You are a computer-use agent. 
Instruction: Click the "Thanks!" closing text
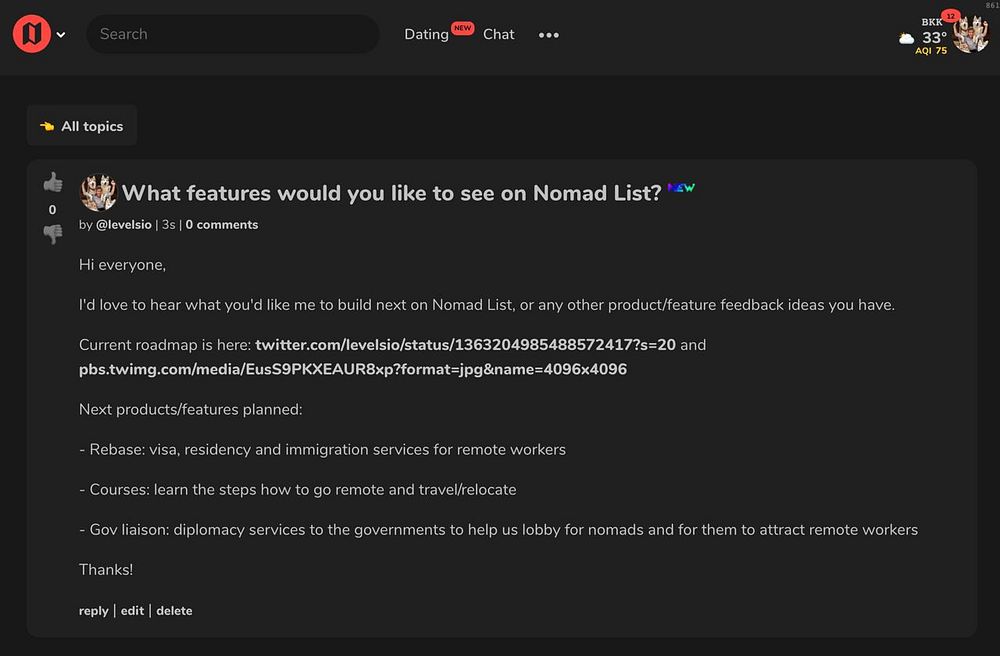(x=106, y=569)
